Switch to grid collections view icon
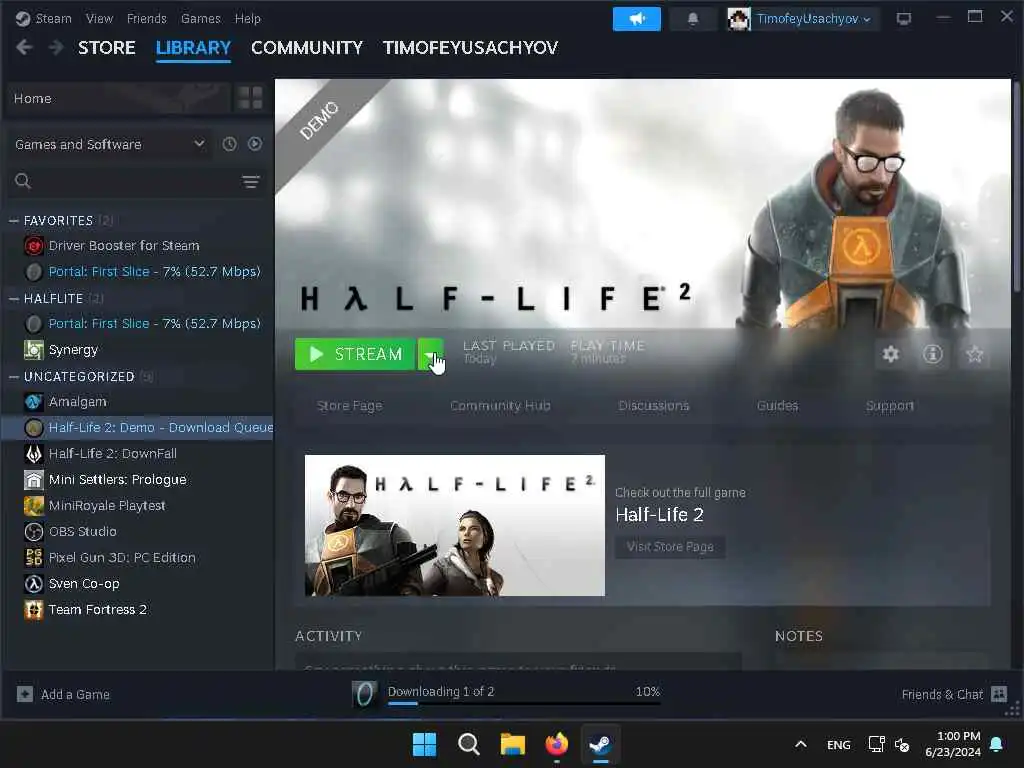The width and height of the screenshot is (1024, 768). [x=250, y=98]
